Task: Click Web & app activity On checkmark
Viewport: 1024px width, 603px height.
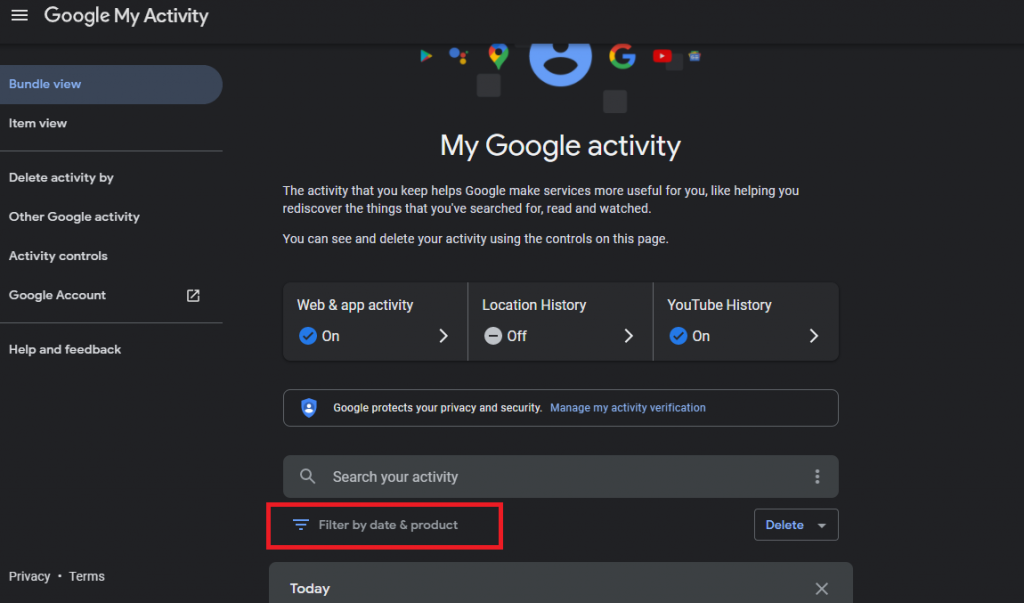Action: [308, 336]
